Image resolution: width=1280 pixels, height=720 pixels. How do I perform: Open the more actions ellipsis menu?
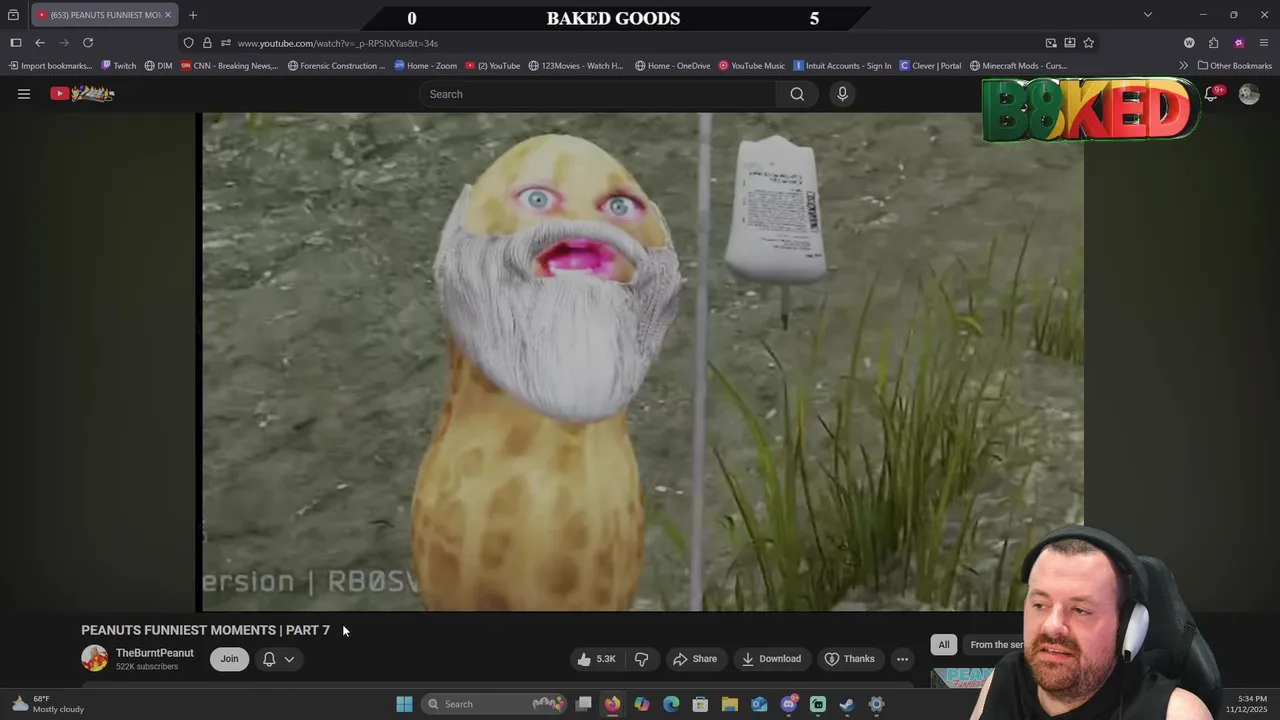pyautogui.click(x=902, y=659)
